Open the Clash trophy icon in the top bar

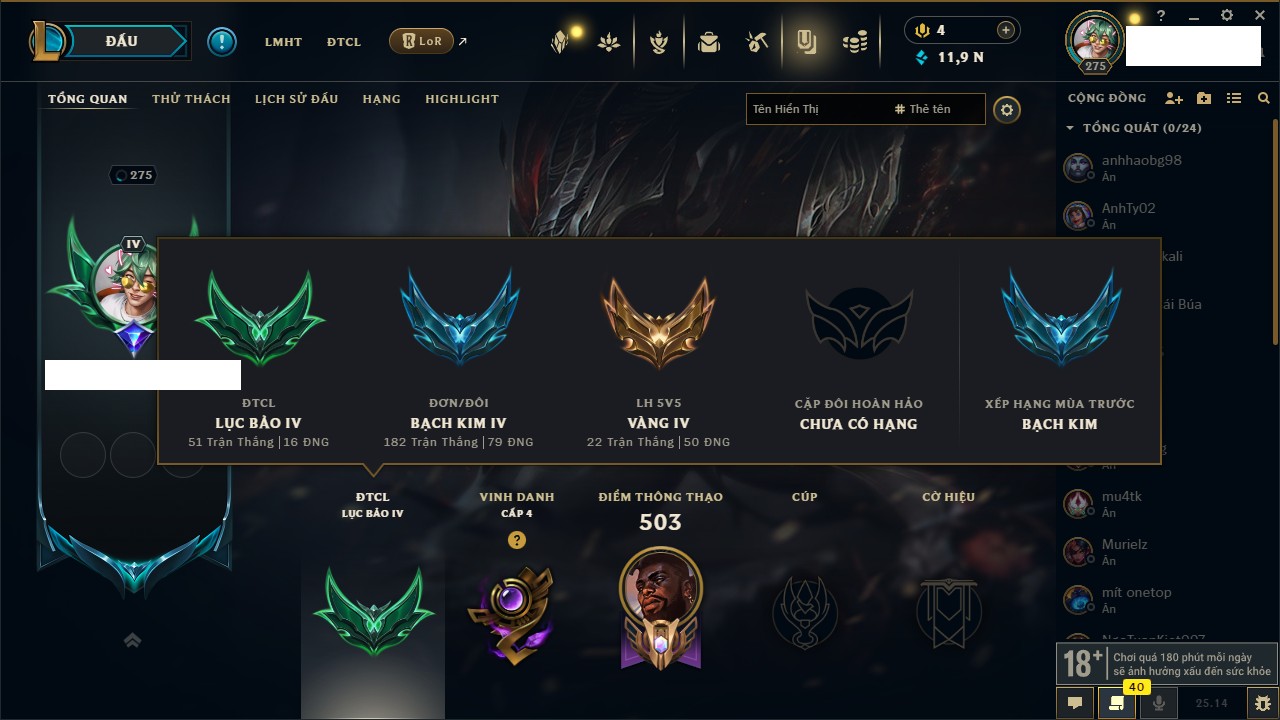pos(659,42)
